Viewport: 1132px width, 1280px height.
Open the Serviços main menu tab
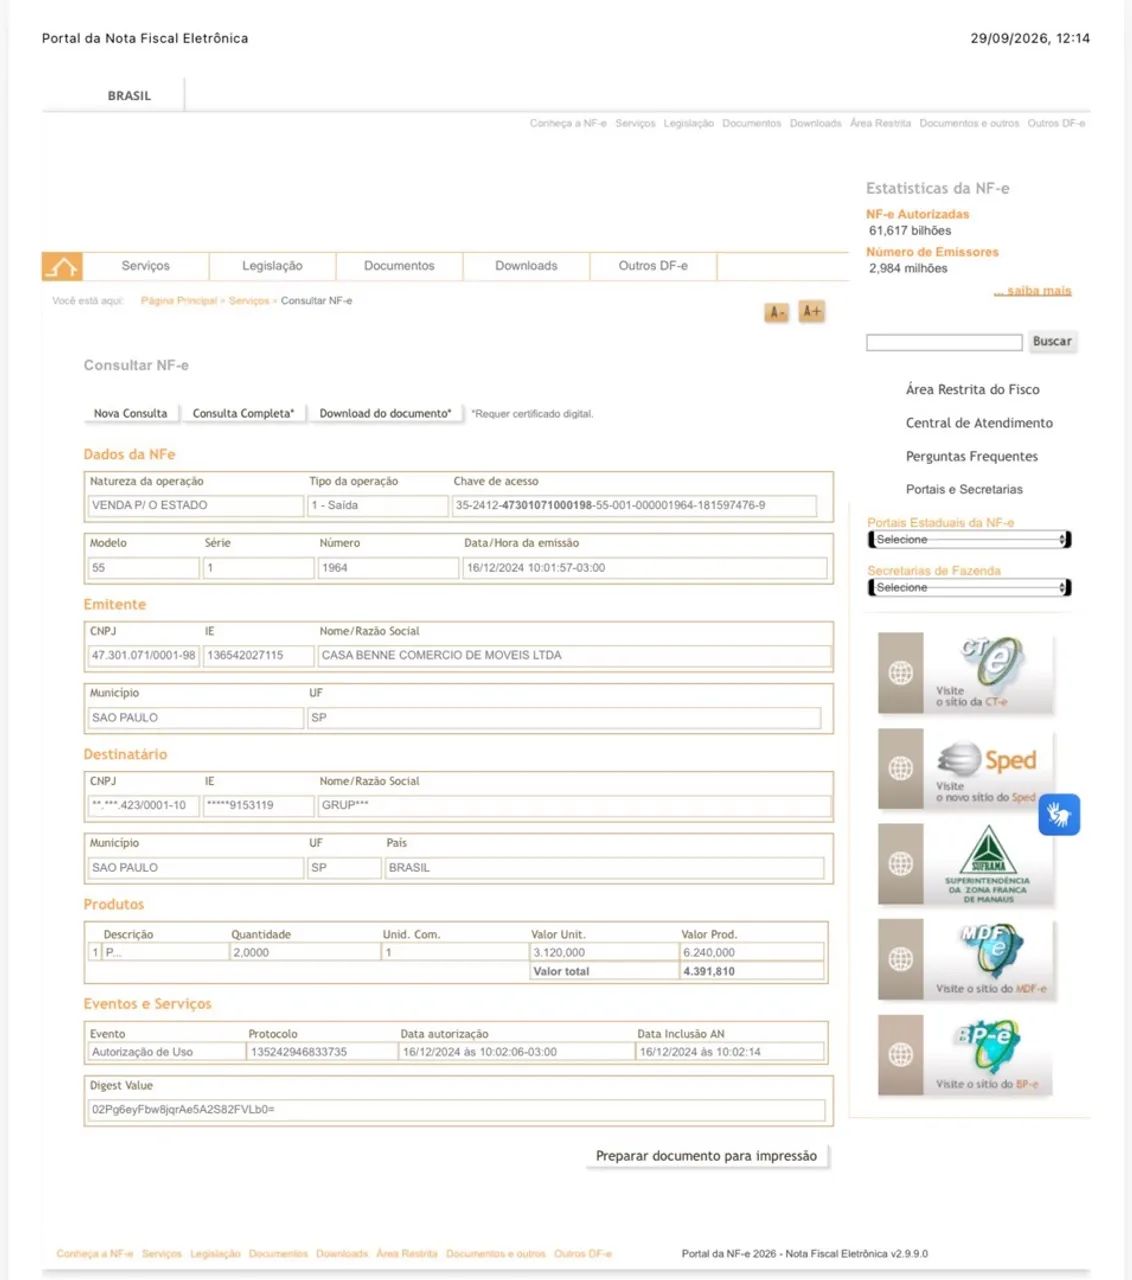point(146,266)
